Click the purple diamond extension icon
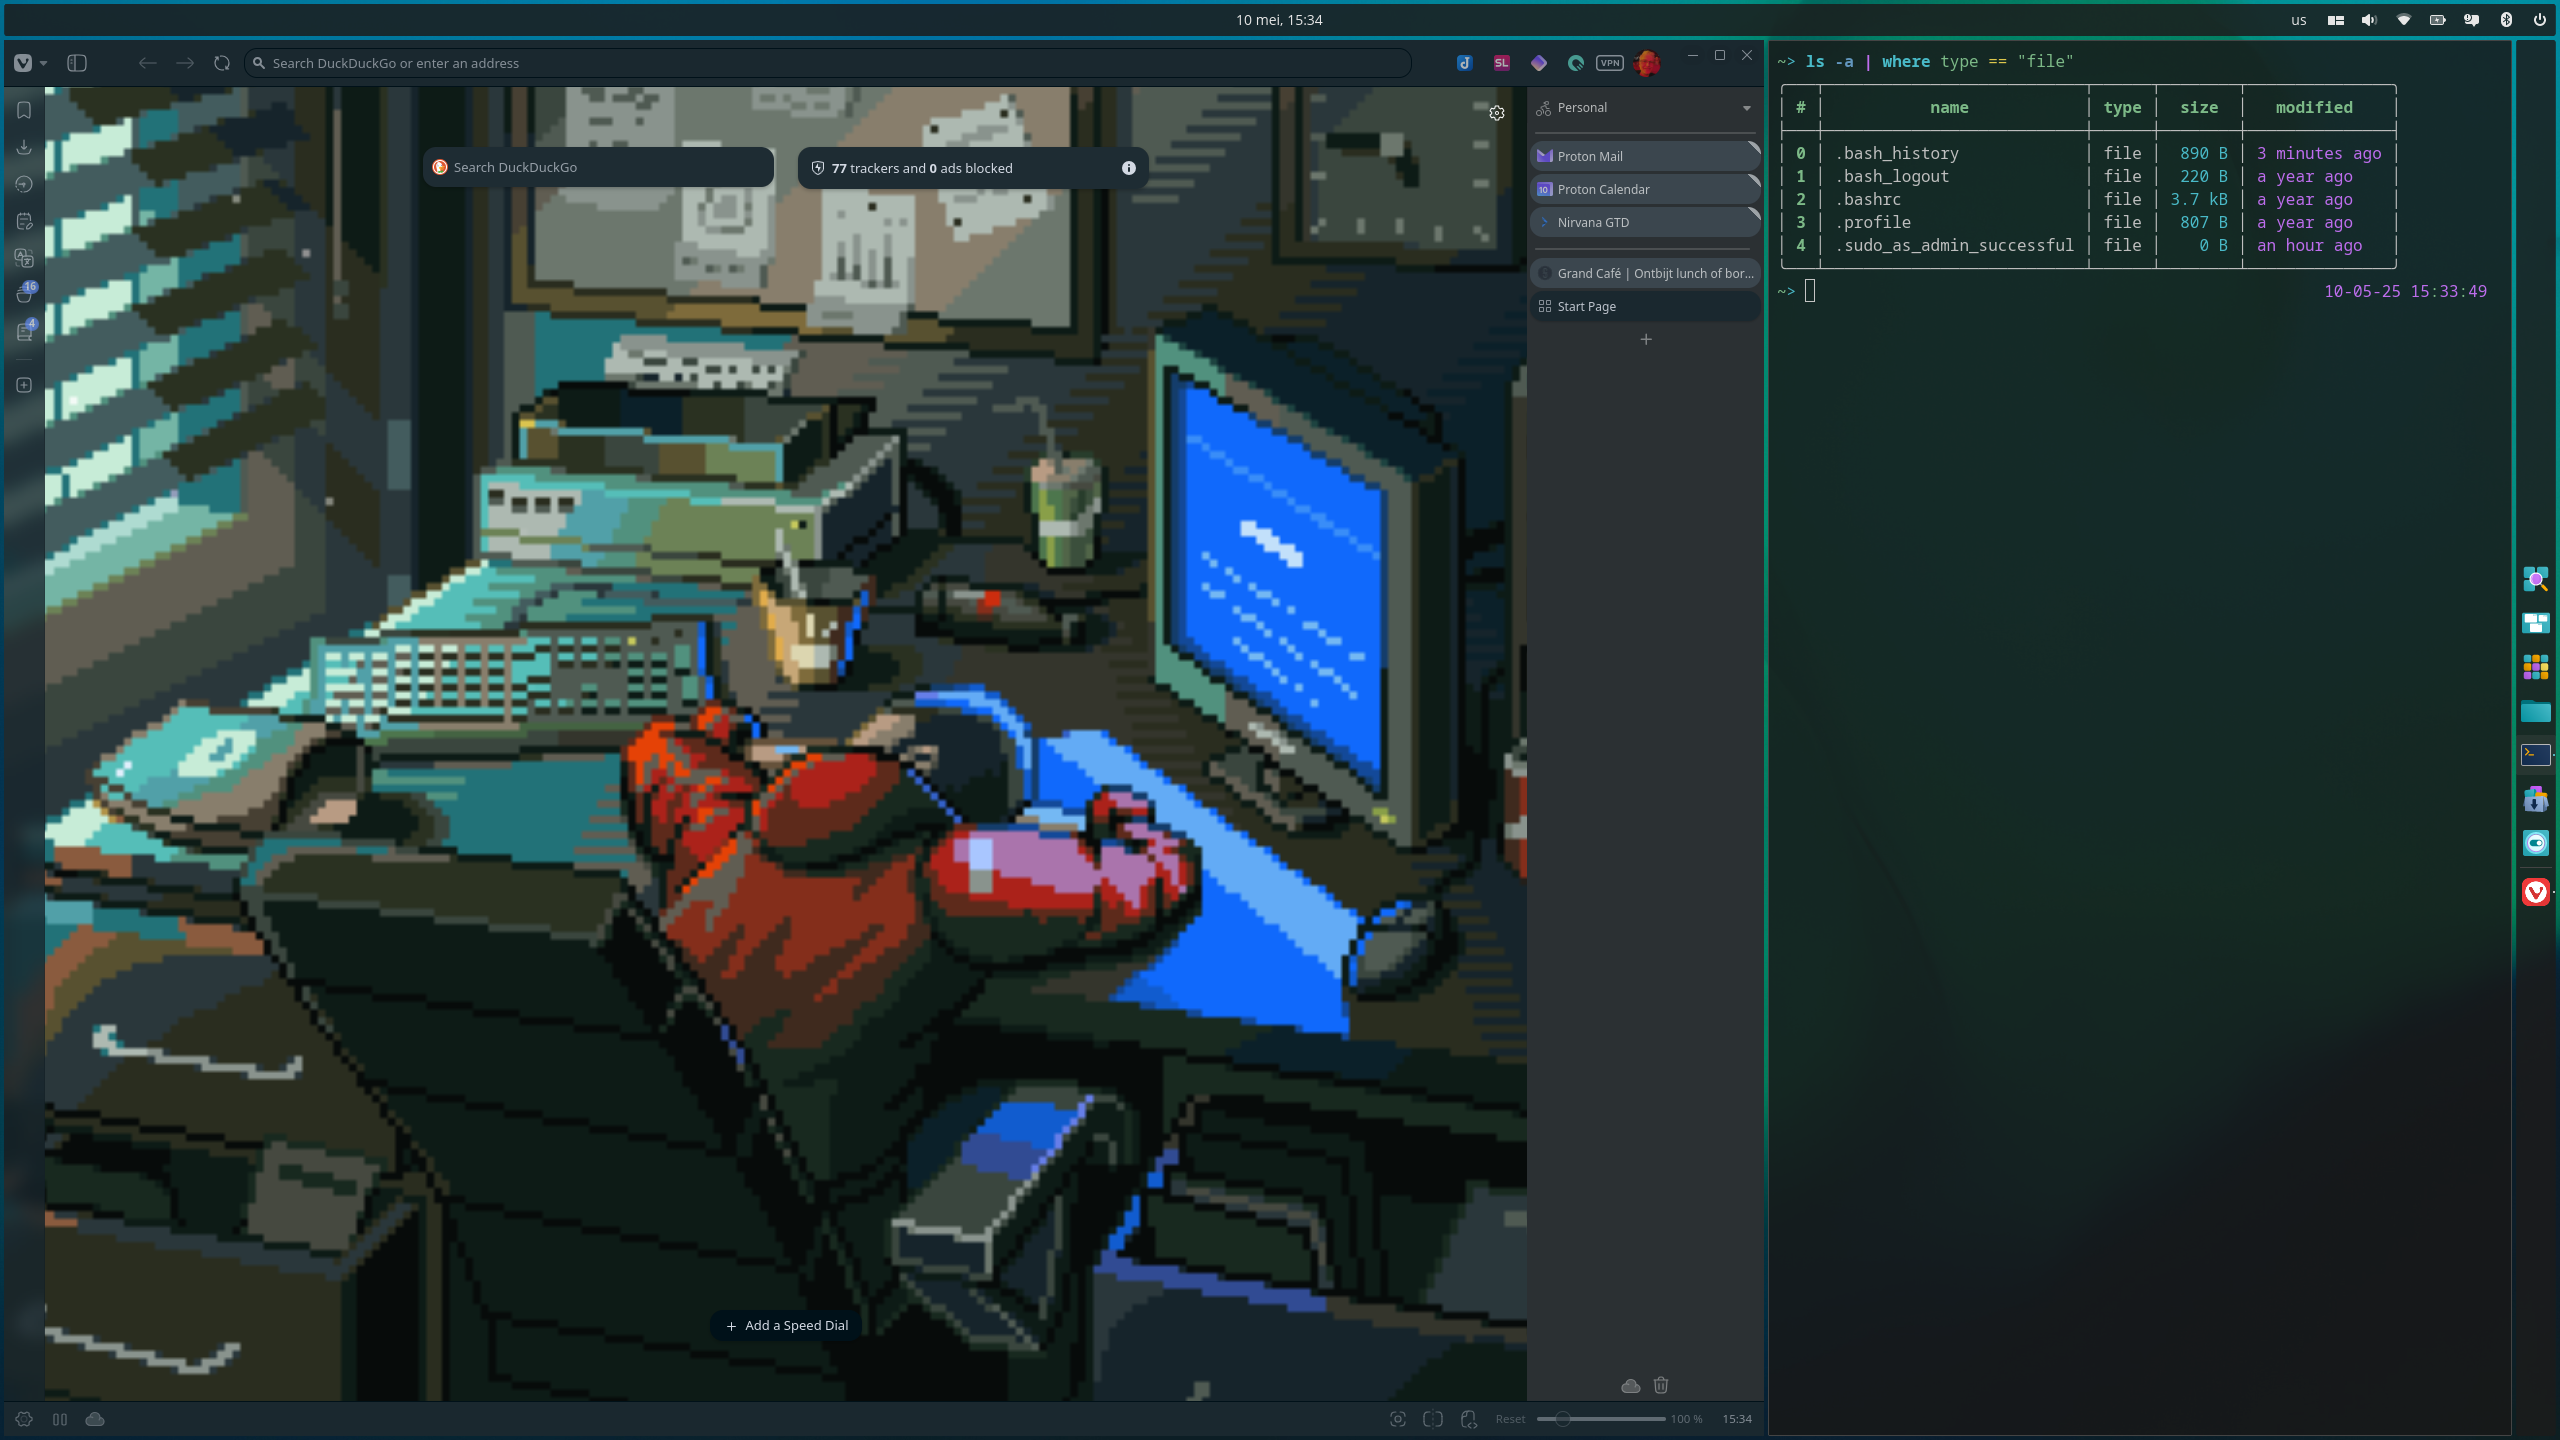Screen dimensions: 2560x1440 click(1538, 63)
